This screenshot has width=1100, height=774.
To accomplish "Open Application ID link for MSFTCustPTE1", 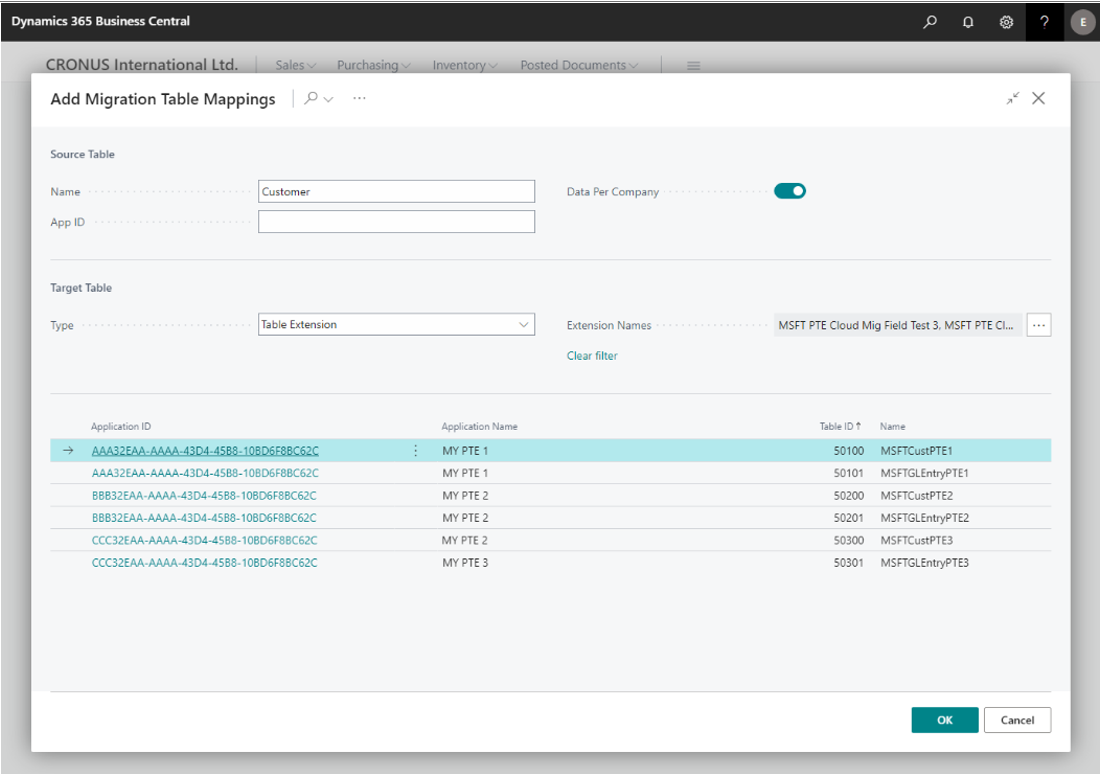I will tap(205, 451).
